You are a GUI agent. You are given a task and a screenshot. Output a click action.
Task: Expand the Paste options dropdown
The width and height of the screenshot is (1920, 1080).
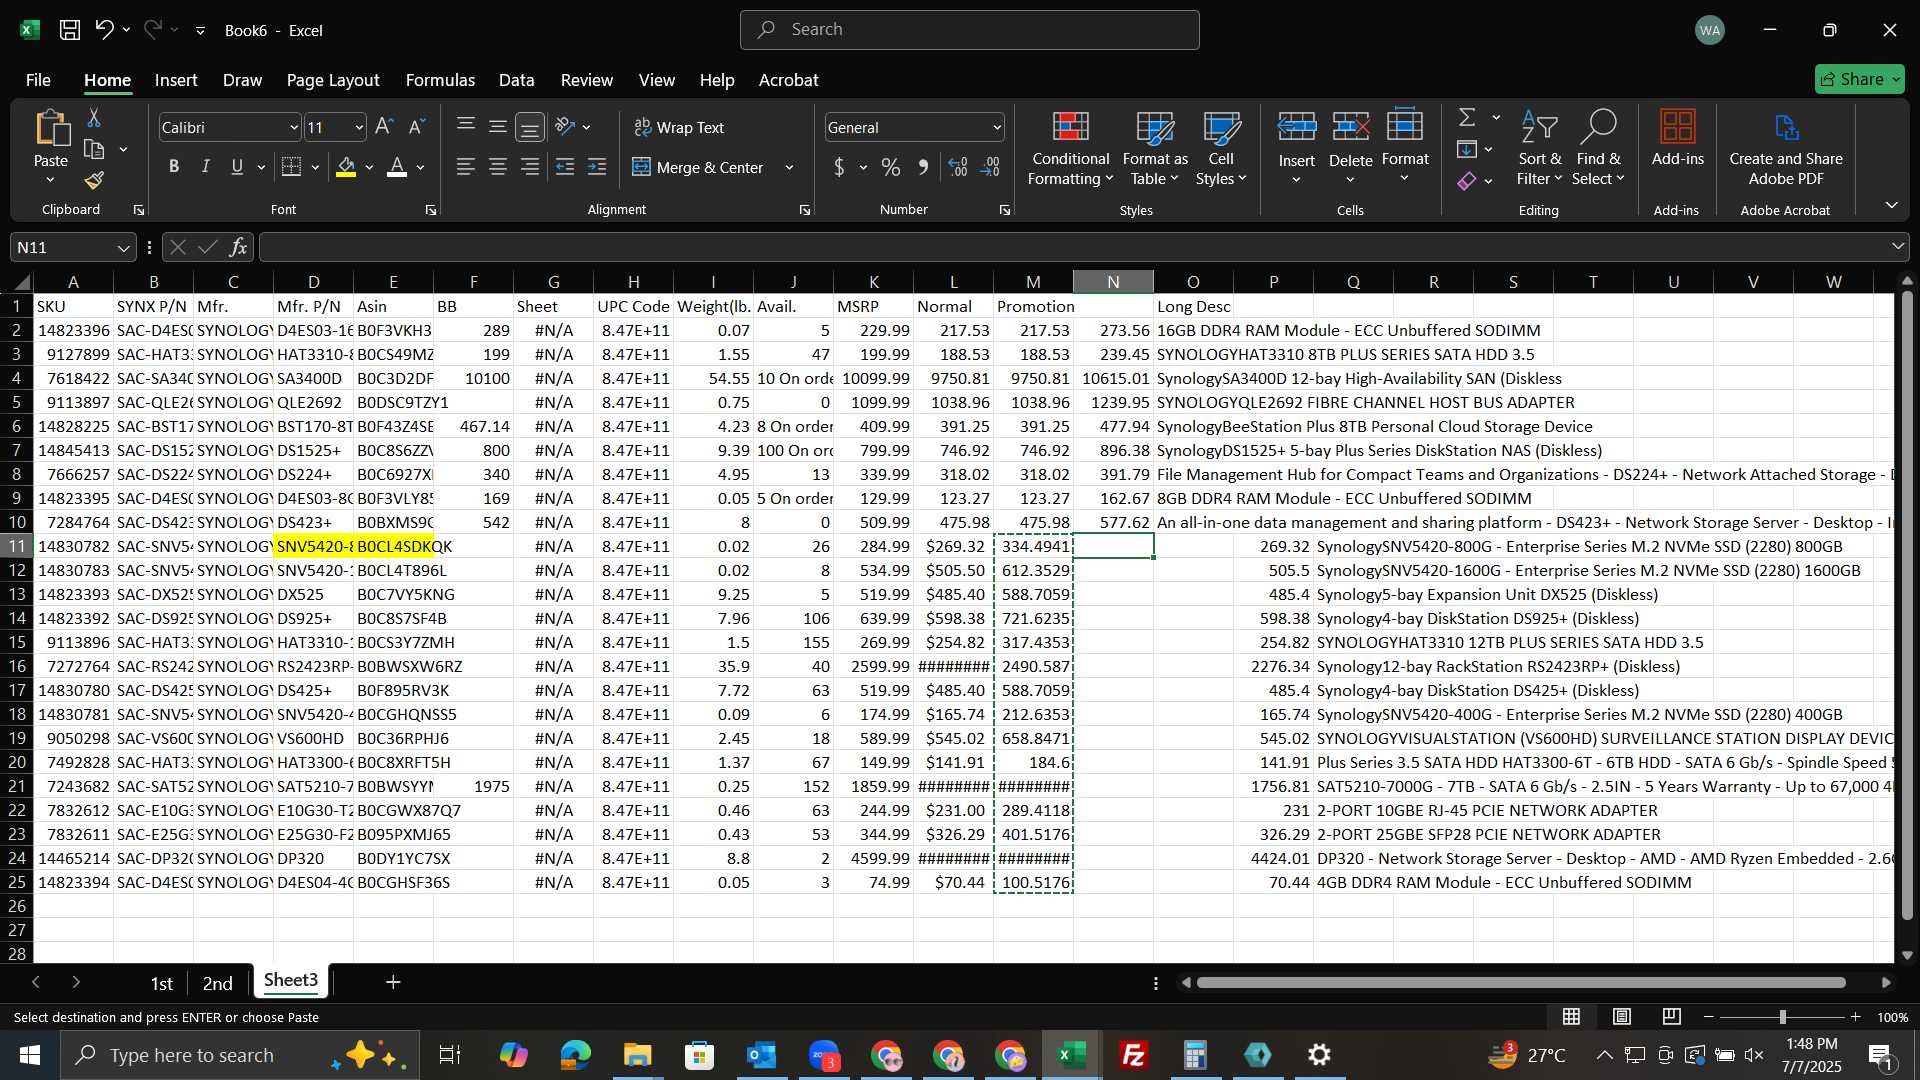50,181
